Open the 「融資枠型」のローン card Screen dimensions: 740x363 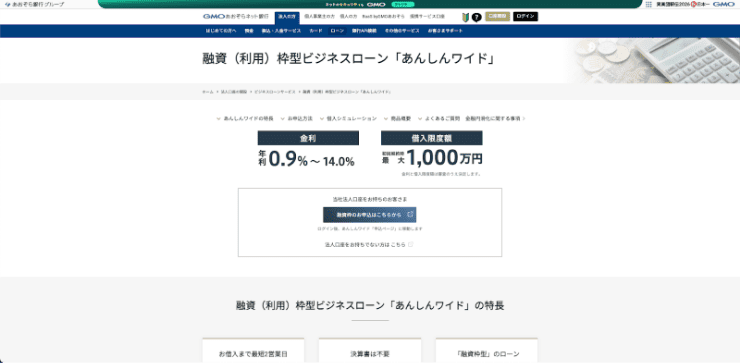[x=487, y=351]
